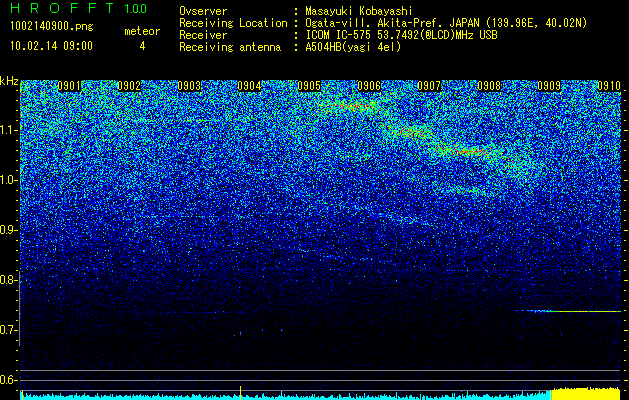The image size is (629, 400).
Task: Click the 0.6 frequency axis label
Action: coord(8,380)
